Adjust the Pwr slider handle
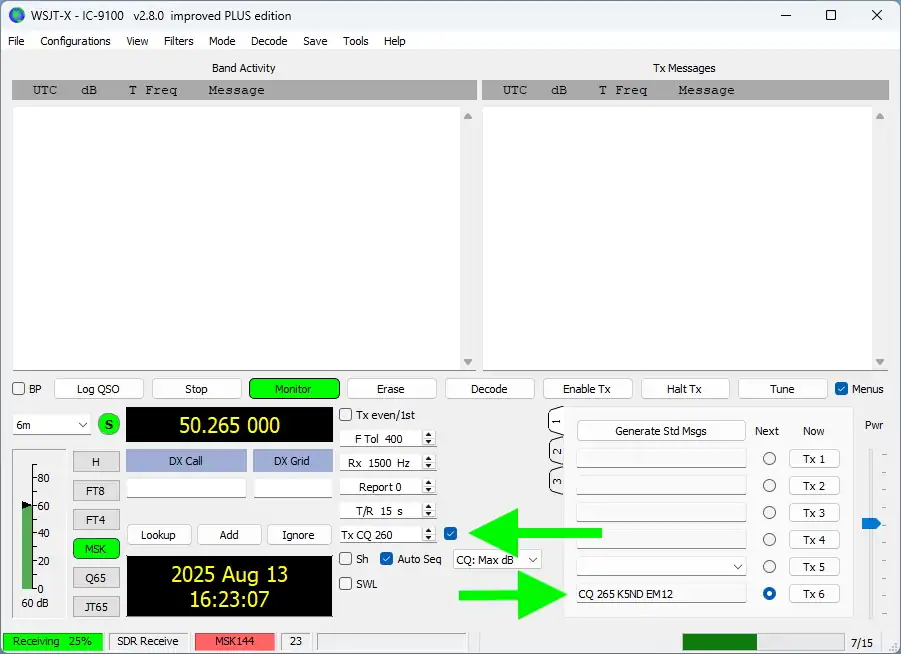 point(870,523)
